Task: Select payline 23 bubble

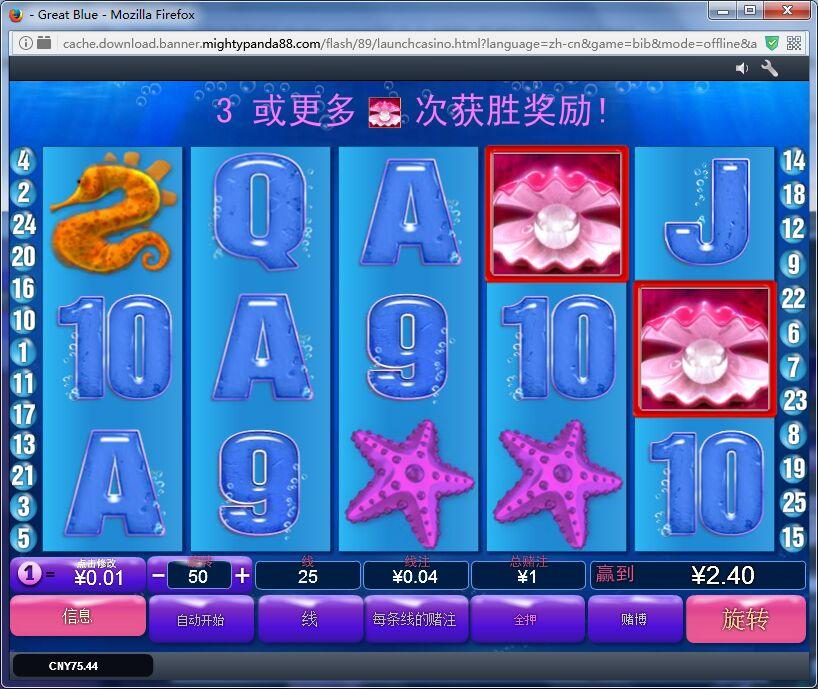Action: coord(793,401)
